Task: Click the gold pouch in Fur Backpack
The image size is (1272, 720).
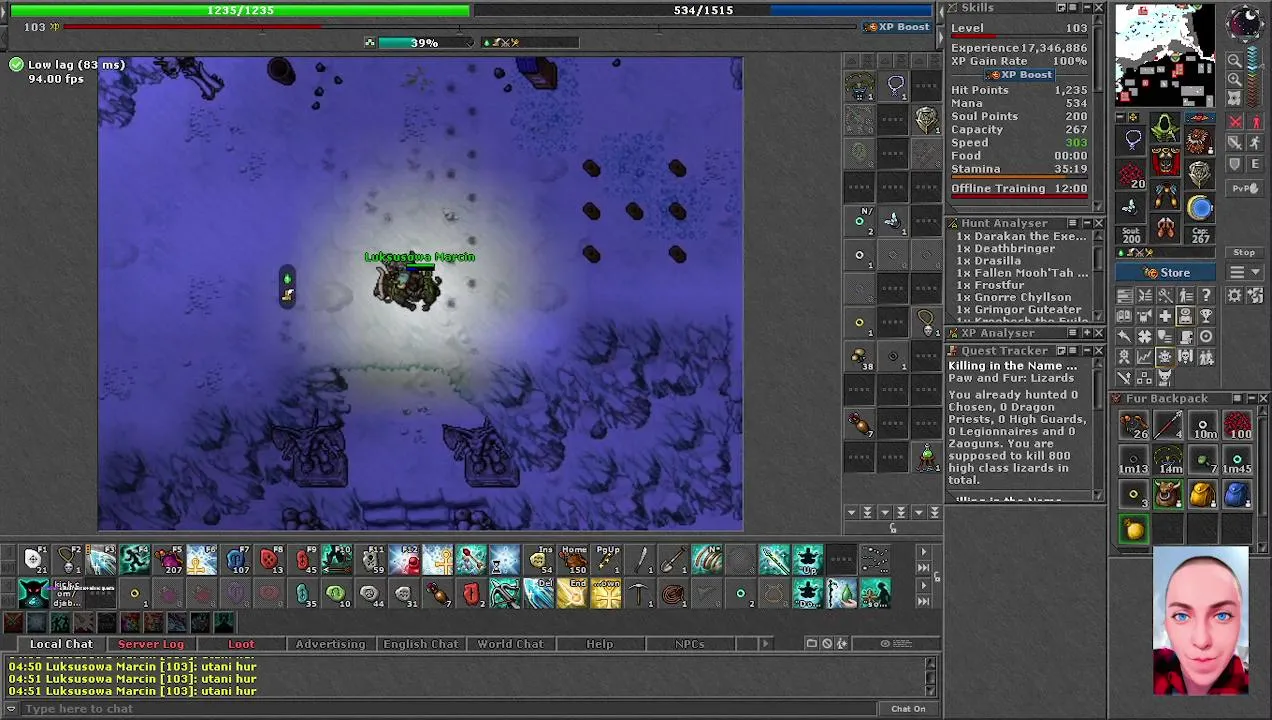Action: tap(1133, 529)
